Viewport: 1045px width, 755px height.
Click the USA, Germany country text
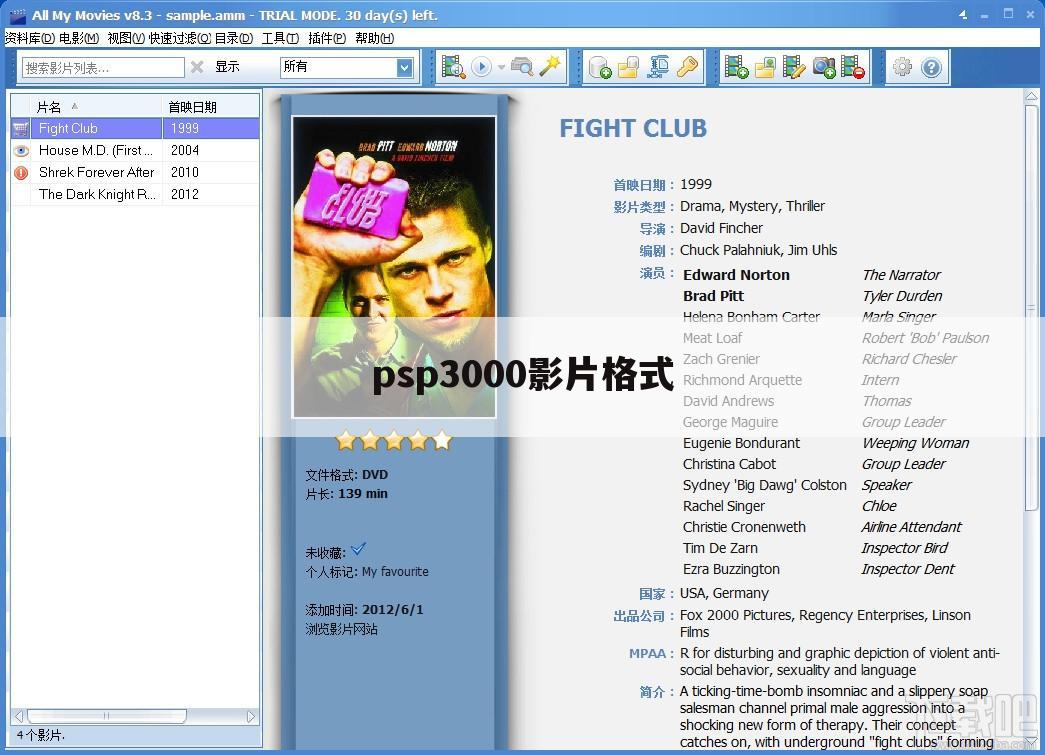point(724,592)
